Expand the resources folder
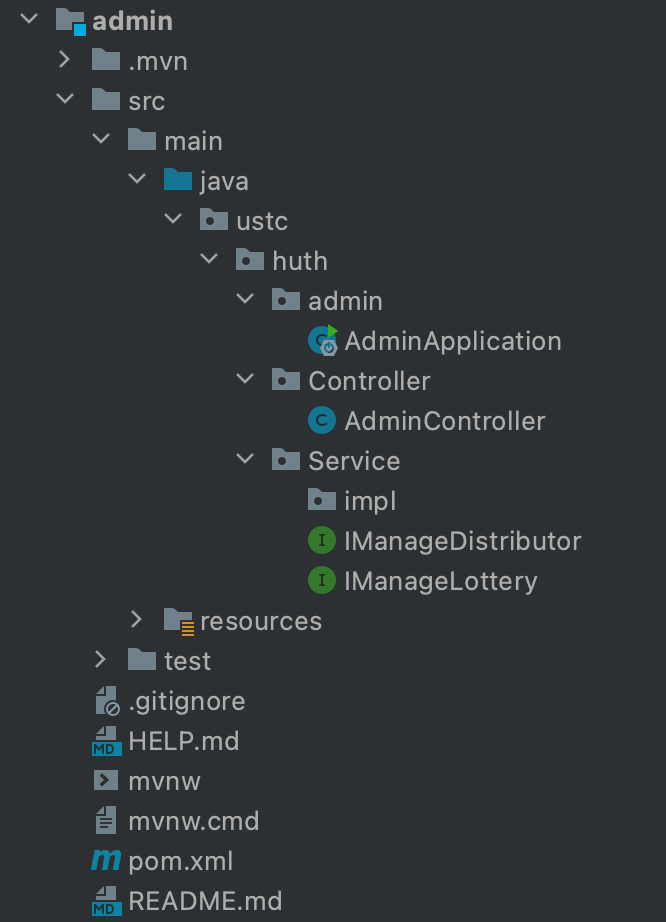Viewport: 666px width, 922px height. tap(137, 621)
